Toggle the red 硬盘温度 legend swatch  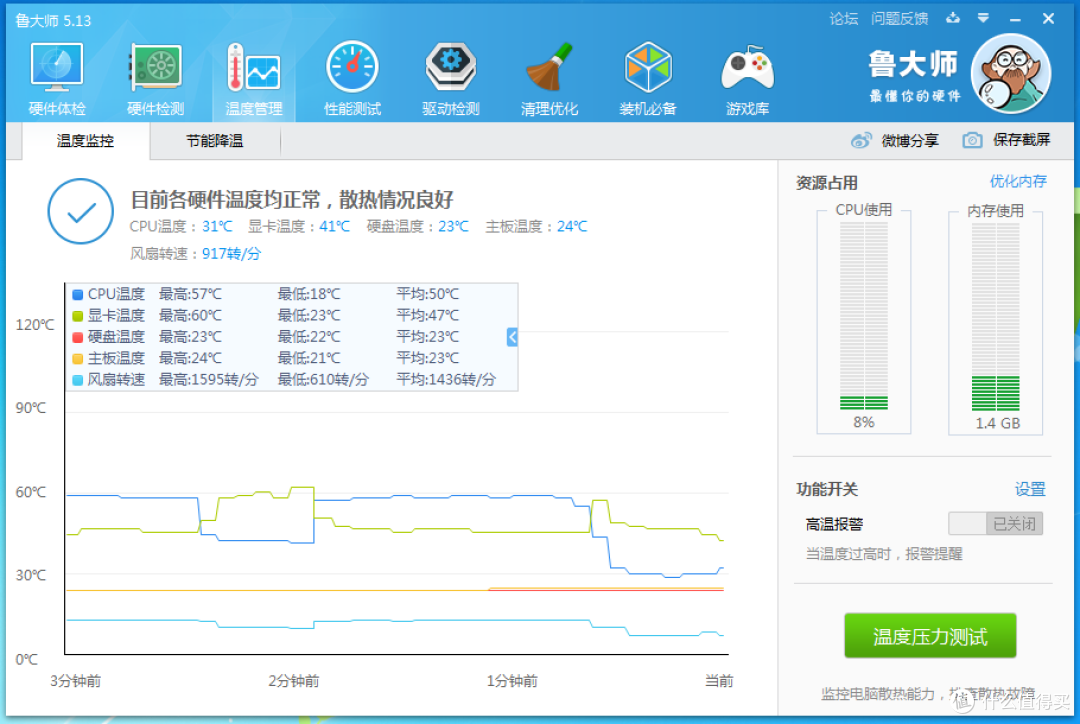pyautogui.click(x=77, y=338)
